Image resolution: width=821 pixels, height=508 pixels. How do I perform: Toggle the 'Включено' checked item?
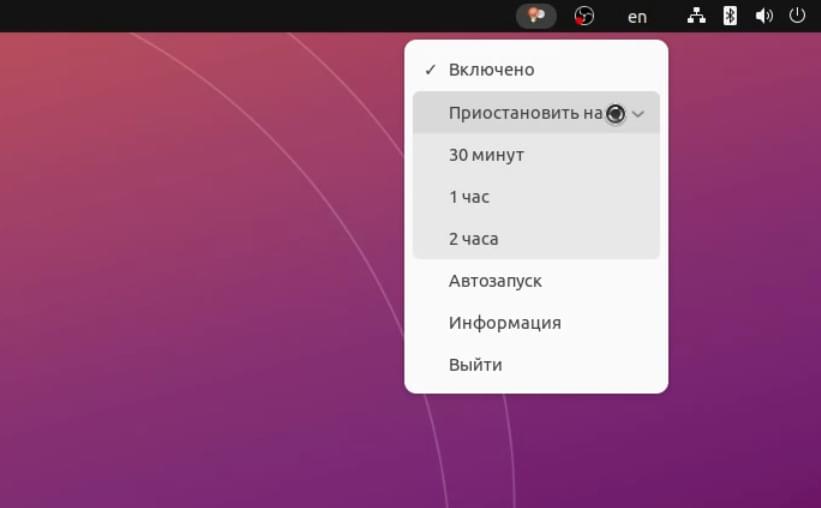pos(536,70)
